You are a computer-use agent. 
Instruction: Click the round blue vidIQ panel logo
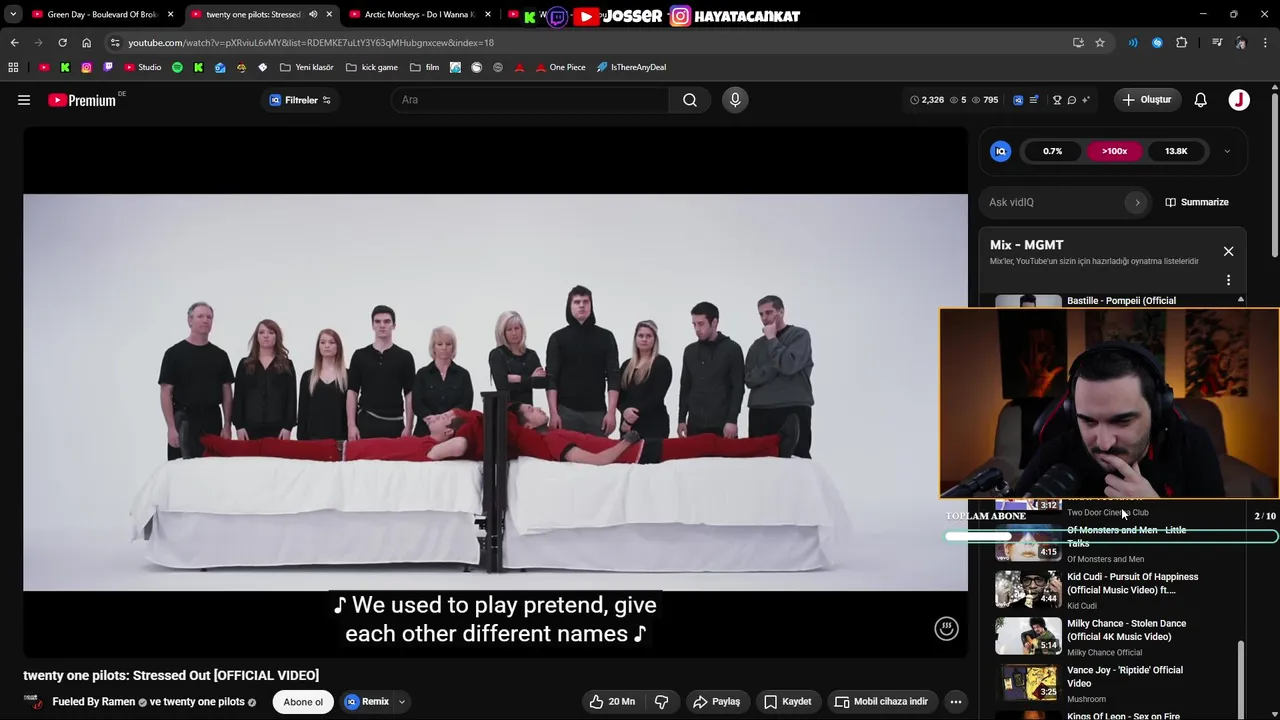(1000, 151)
